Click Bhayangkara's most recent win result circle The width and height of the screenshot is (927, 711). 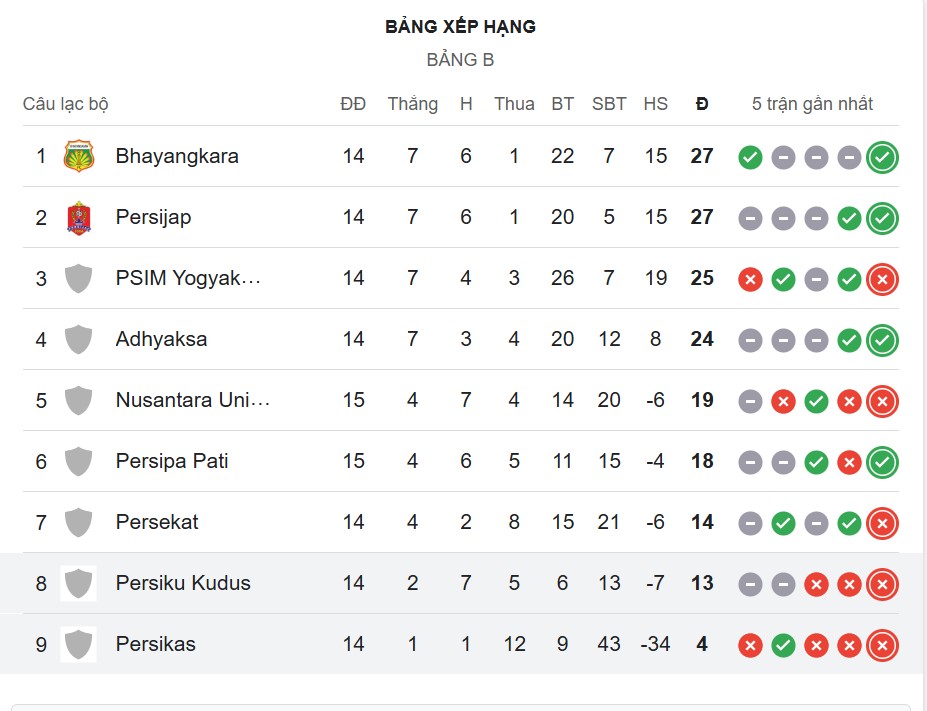881,157
